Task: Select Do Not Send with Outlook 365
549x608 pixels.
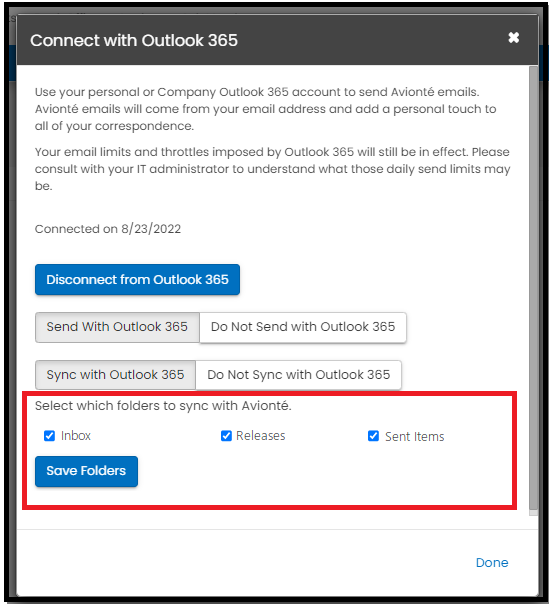Action: click(303, 327)
